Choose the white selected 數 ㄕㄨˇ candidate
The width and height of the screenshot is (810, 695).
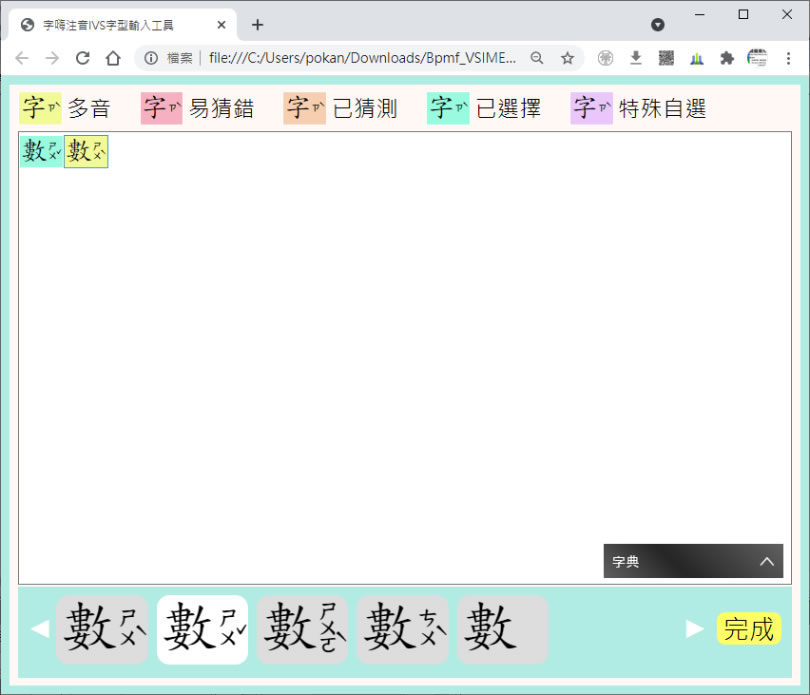tap(202, 629)
